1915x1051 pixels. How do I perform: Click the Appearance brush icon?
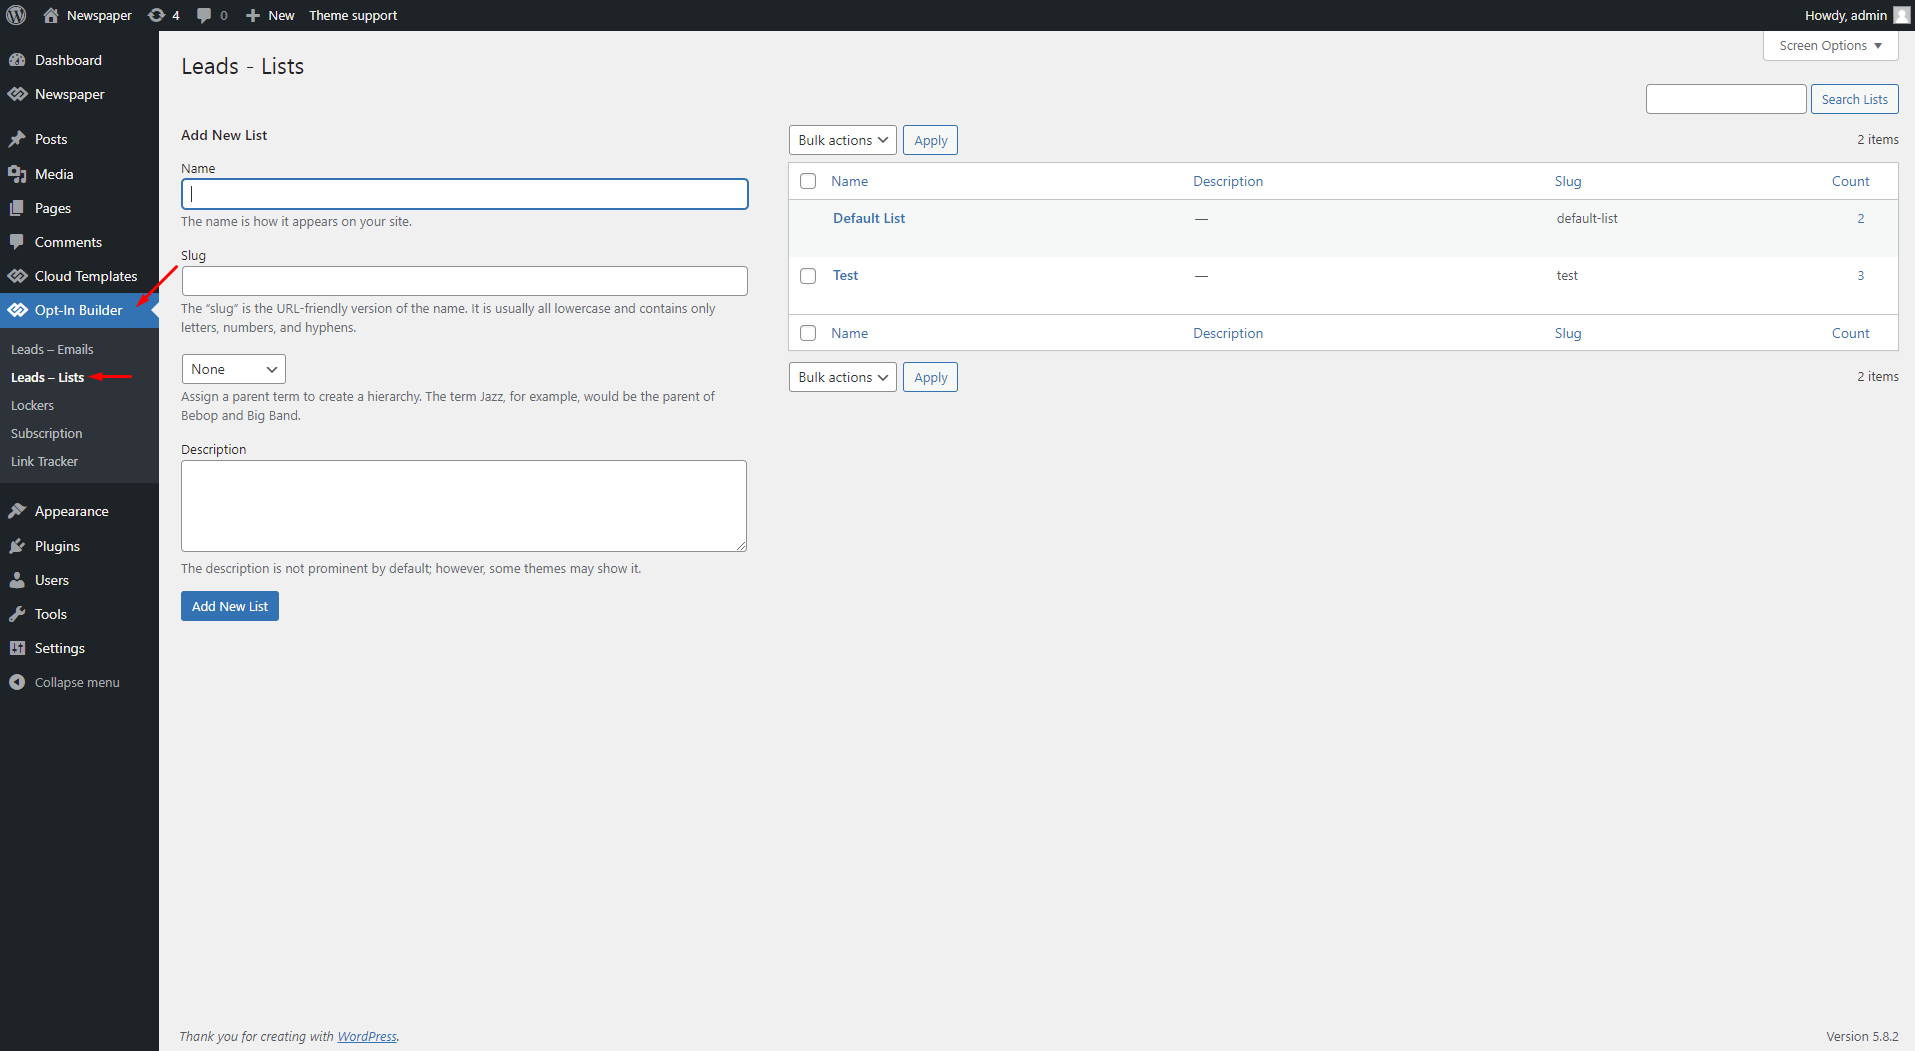tap(17, 511)
